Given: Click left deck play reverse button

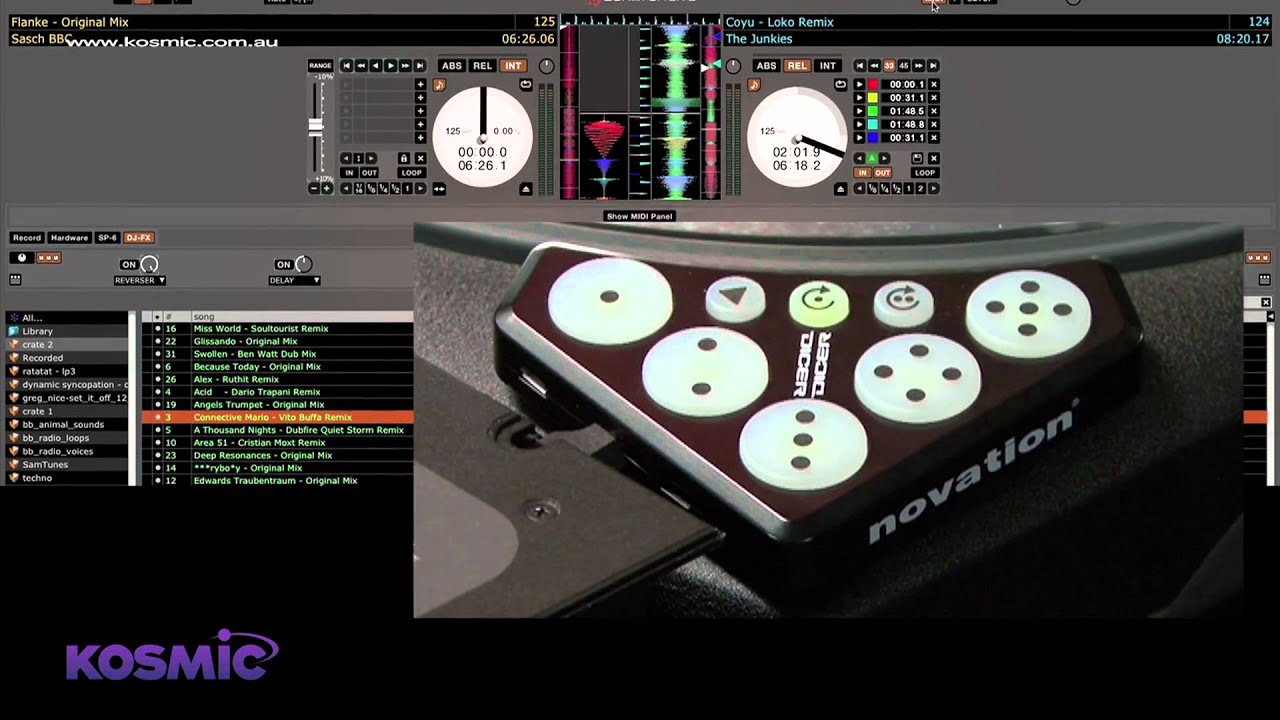Looking at the screenshot, I should (376, 66).
